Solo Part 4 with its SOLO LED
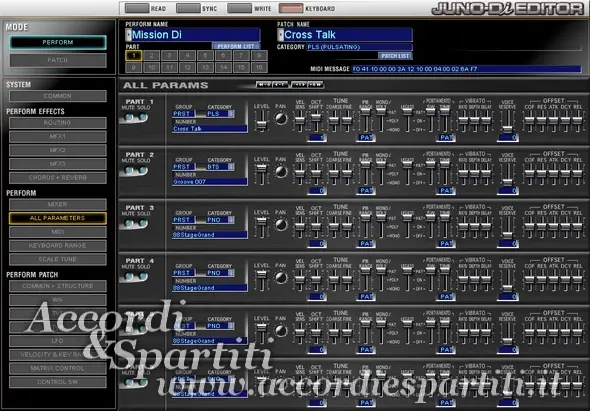The width and height of the screenshot is (590, 411). 143,277
